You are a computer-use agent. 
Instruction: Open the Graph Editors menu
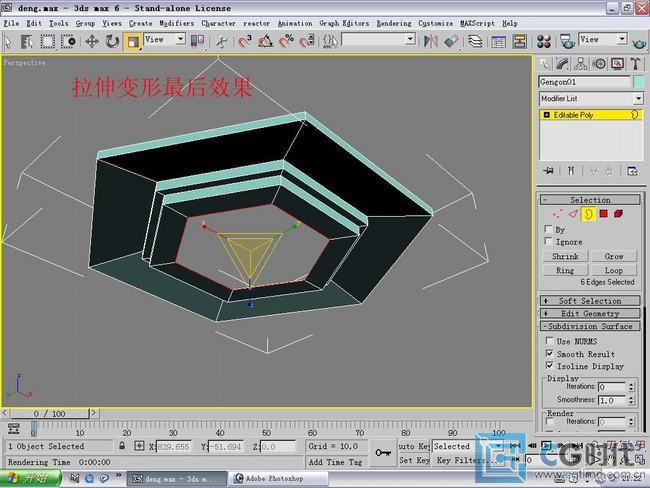click(344, 23)
